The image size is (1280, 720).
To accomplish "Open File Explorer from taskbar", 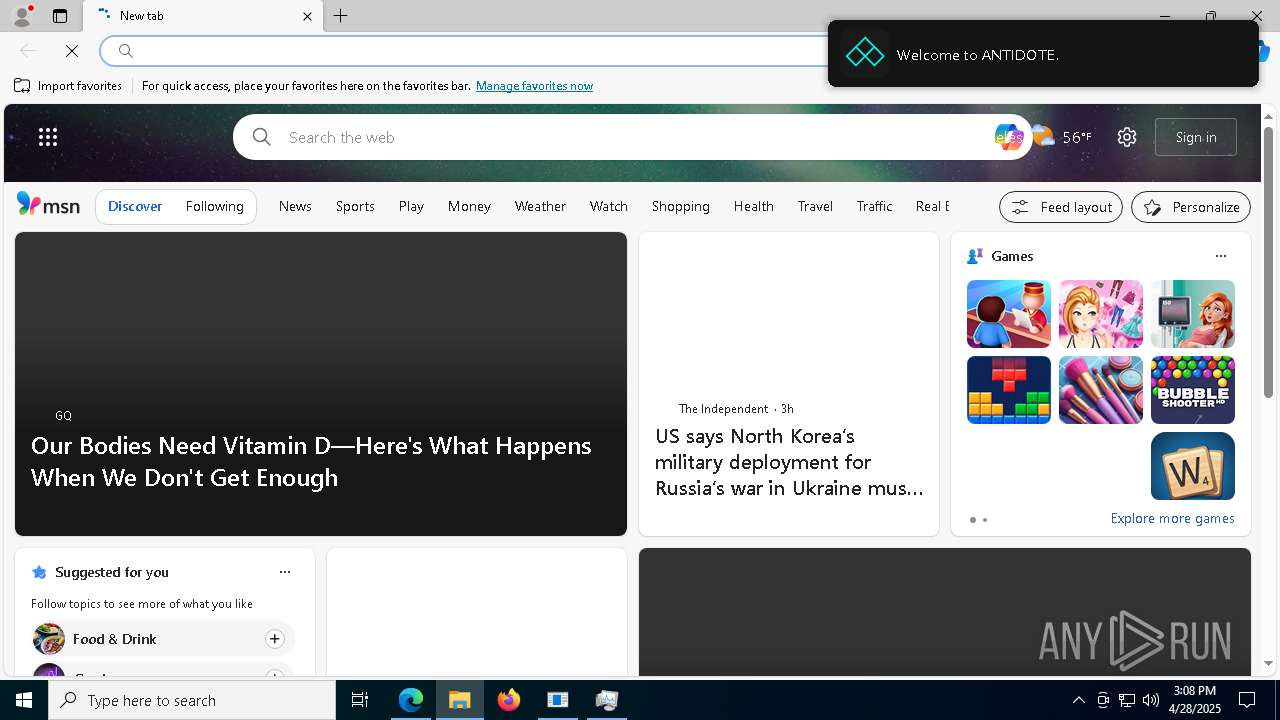I will [460, 700].
